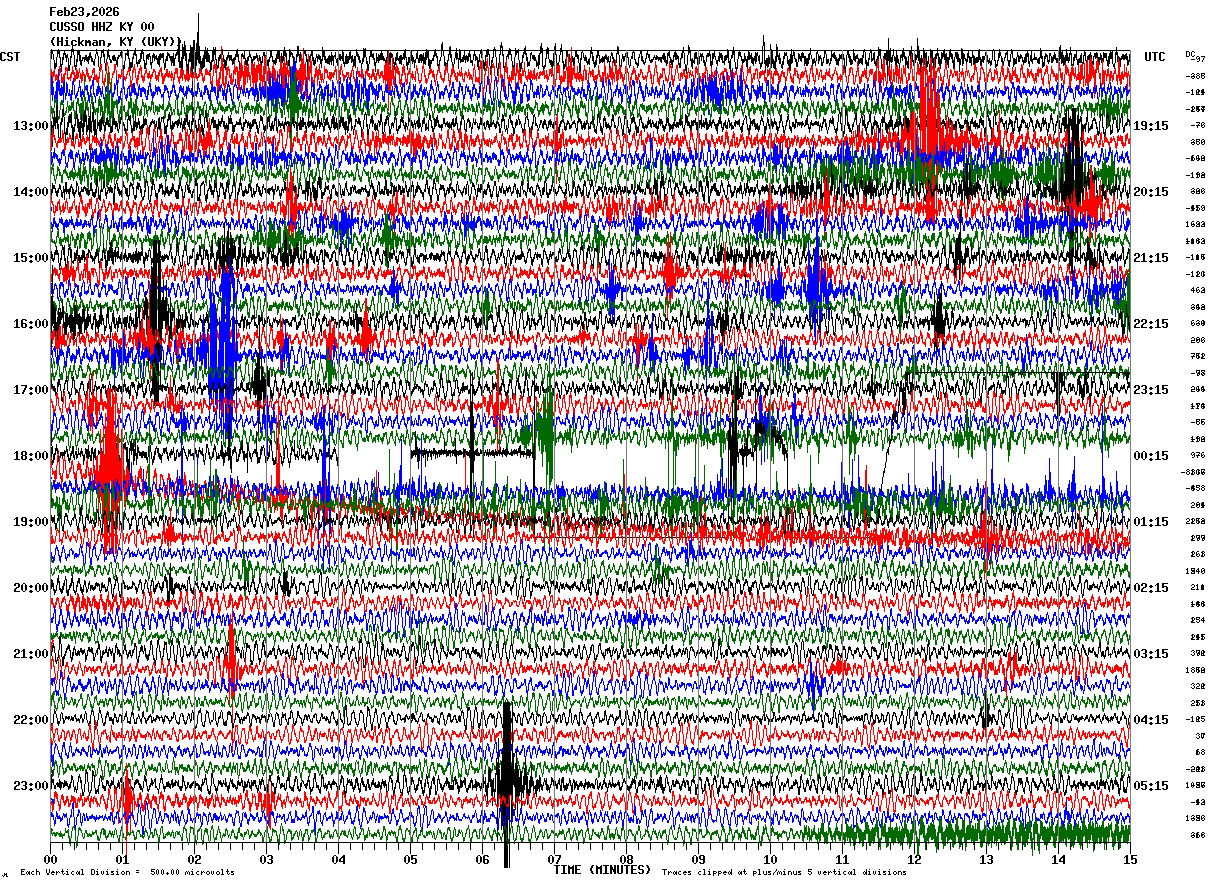1210x886 pixels.
Task: Click the minute axis tick label 02
Action: pos(194,860)
